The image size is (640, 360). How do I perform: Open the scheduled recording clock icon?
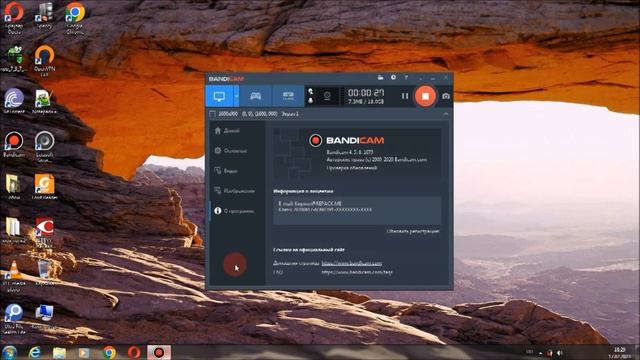pos(393,78)
